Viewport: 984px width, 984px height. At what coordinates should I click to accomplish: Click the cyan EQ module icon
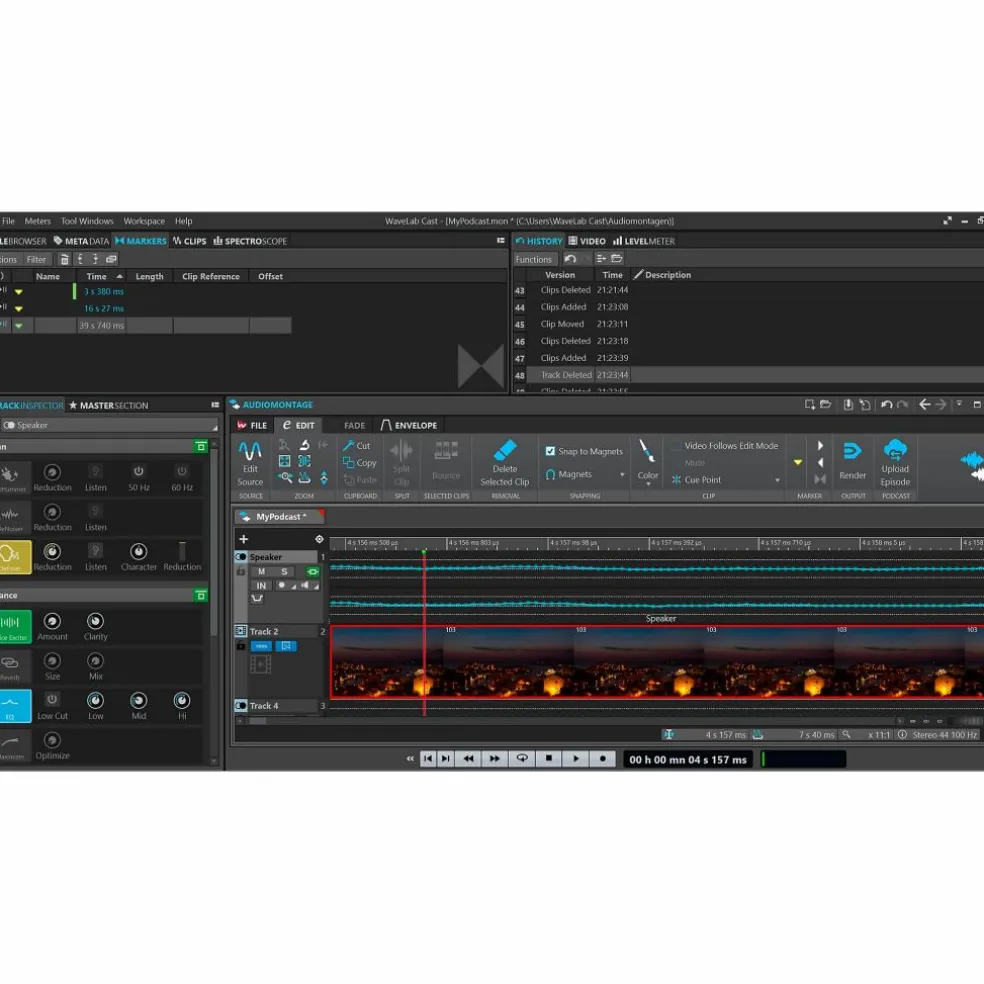(14, 706)
